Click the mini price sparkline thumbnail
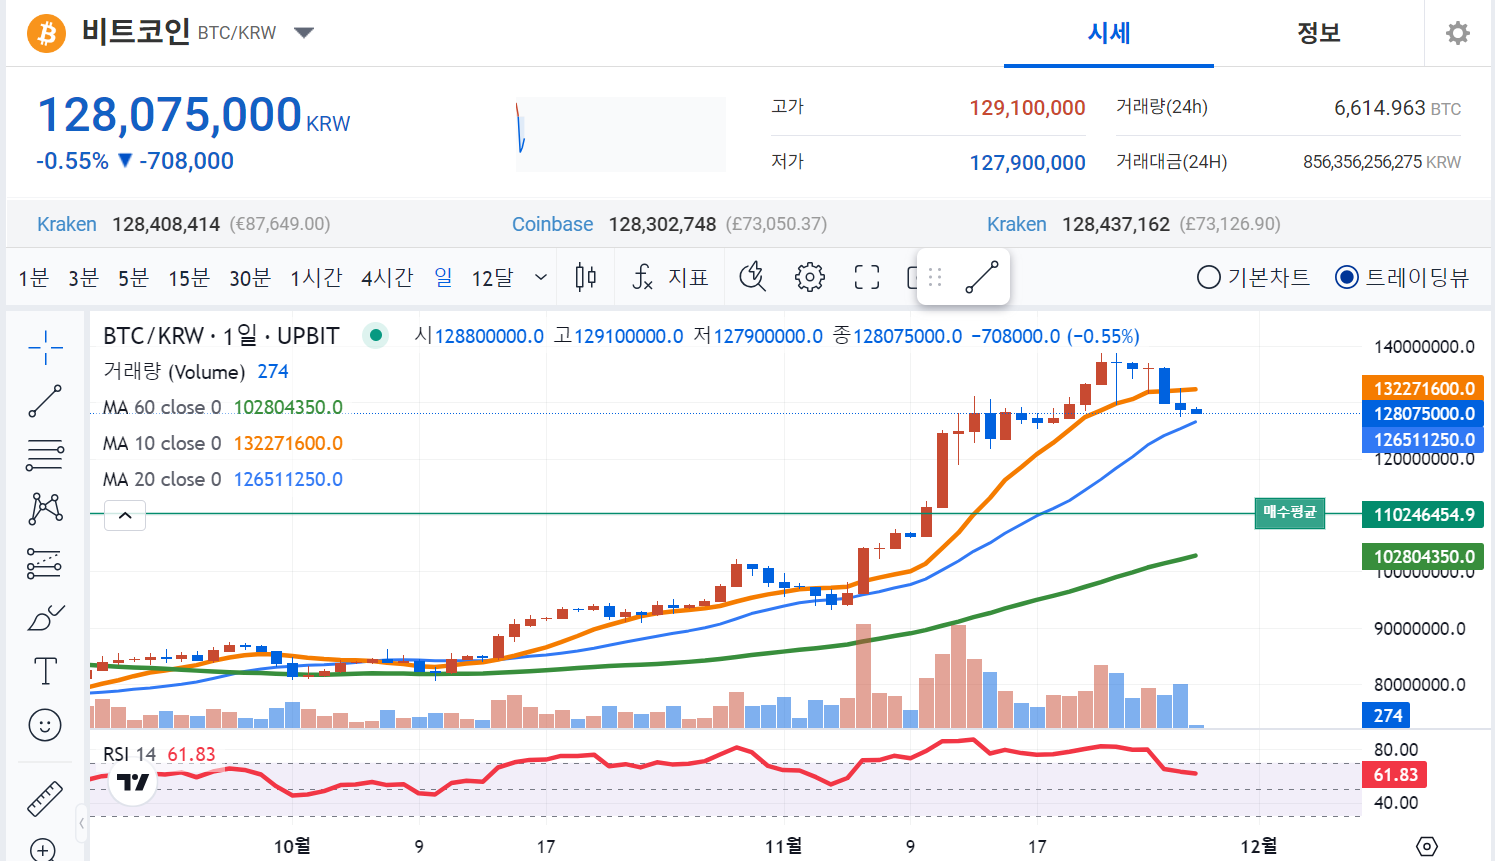This screenshot has width=1495, height=861. [621, 135]
